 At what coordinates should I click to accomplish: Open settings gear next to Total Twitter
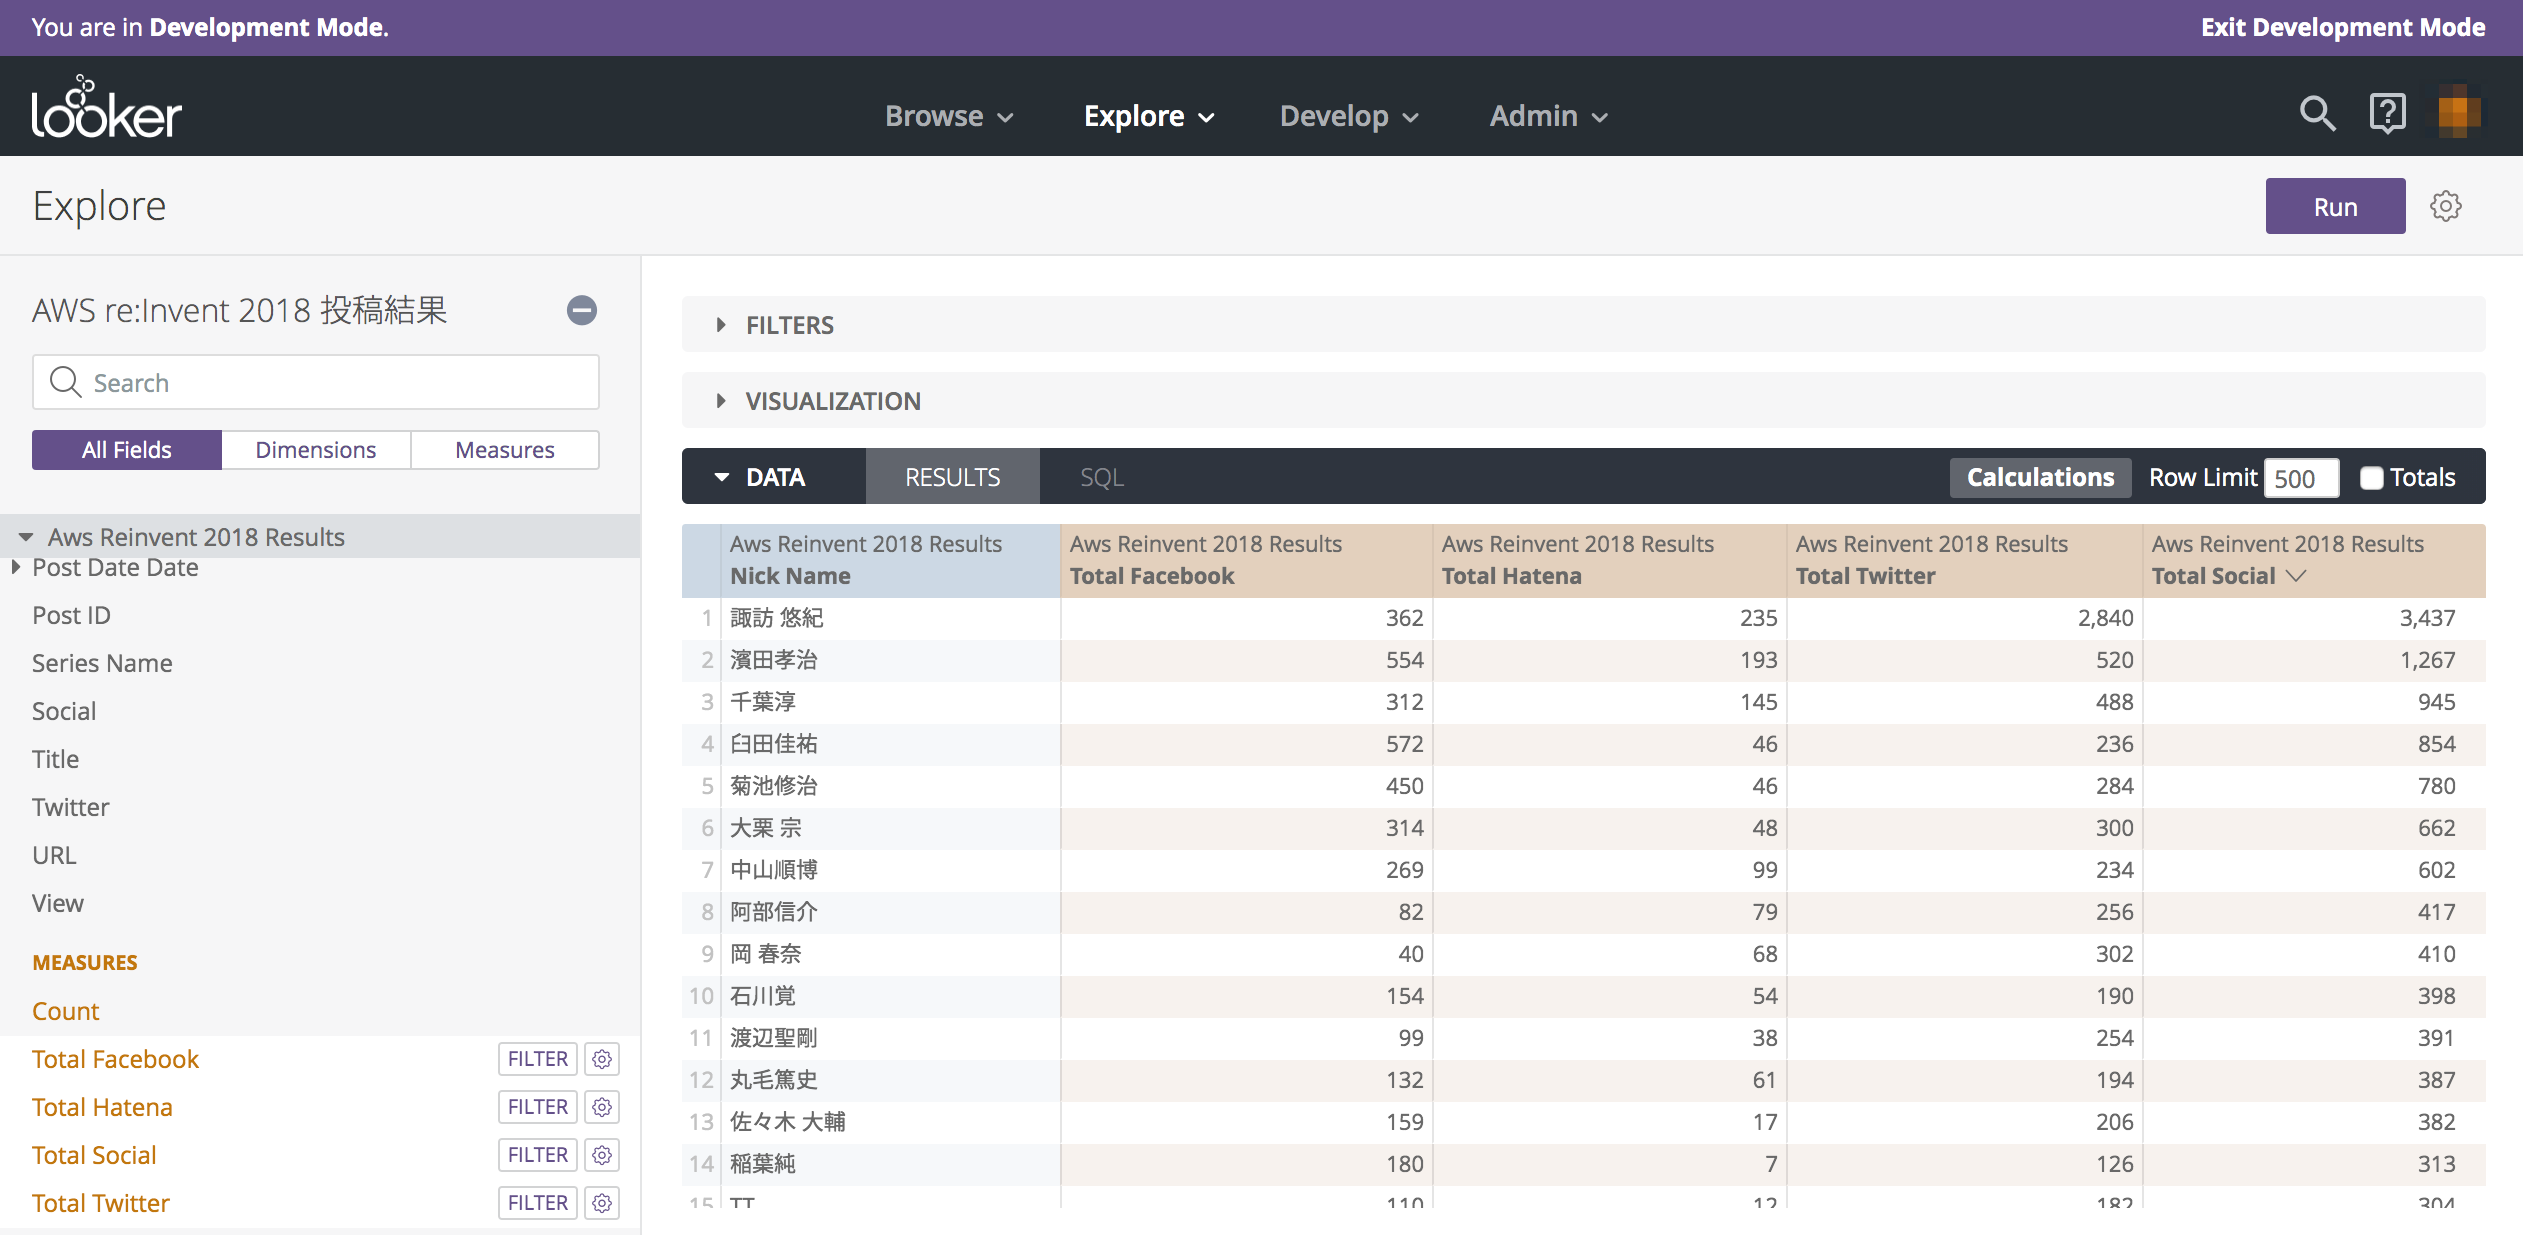click(601, 1202)
